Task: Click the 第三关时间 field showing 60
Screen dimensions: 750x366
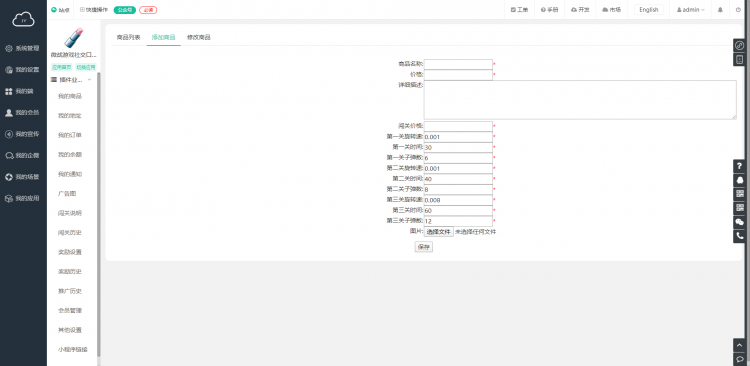Action: (458, 211)
